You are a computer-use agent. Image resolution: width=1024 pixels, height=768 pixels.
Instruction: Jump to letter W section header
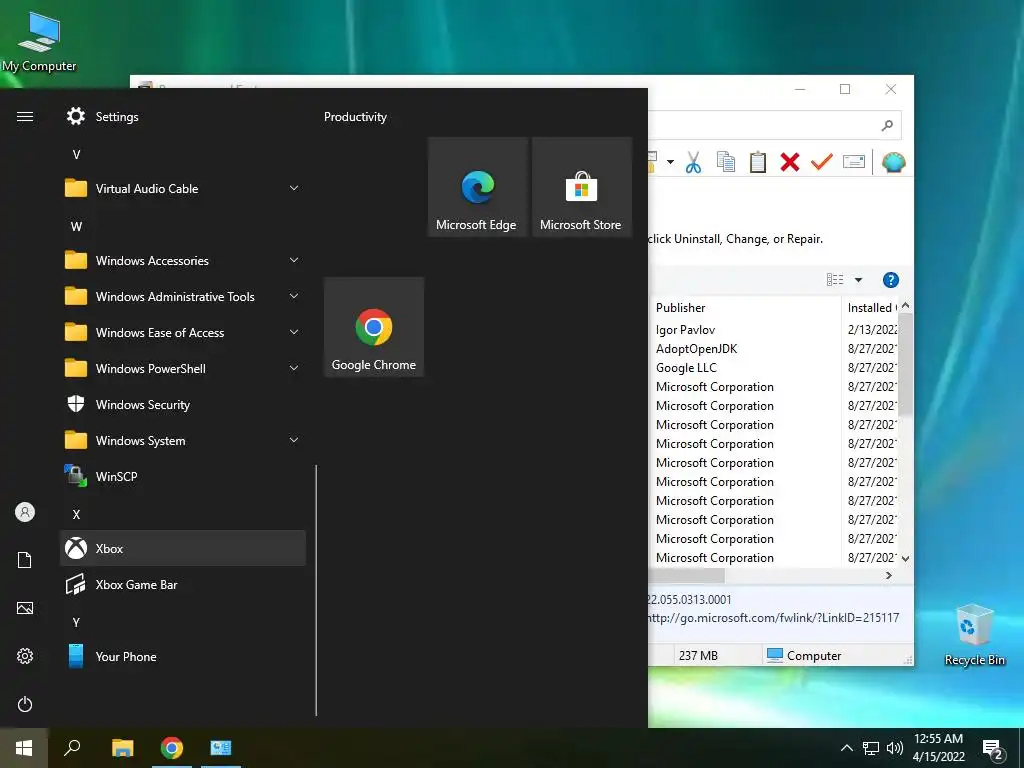pyautogui.click(x=76, y=227)
